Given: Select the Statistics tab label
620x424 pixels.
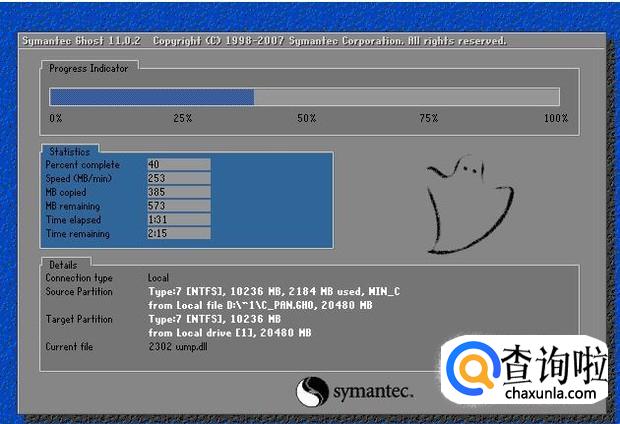Looking at the screenshot, I should [x=70, y=151].
